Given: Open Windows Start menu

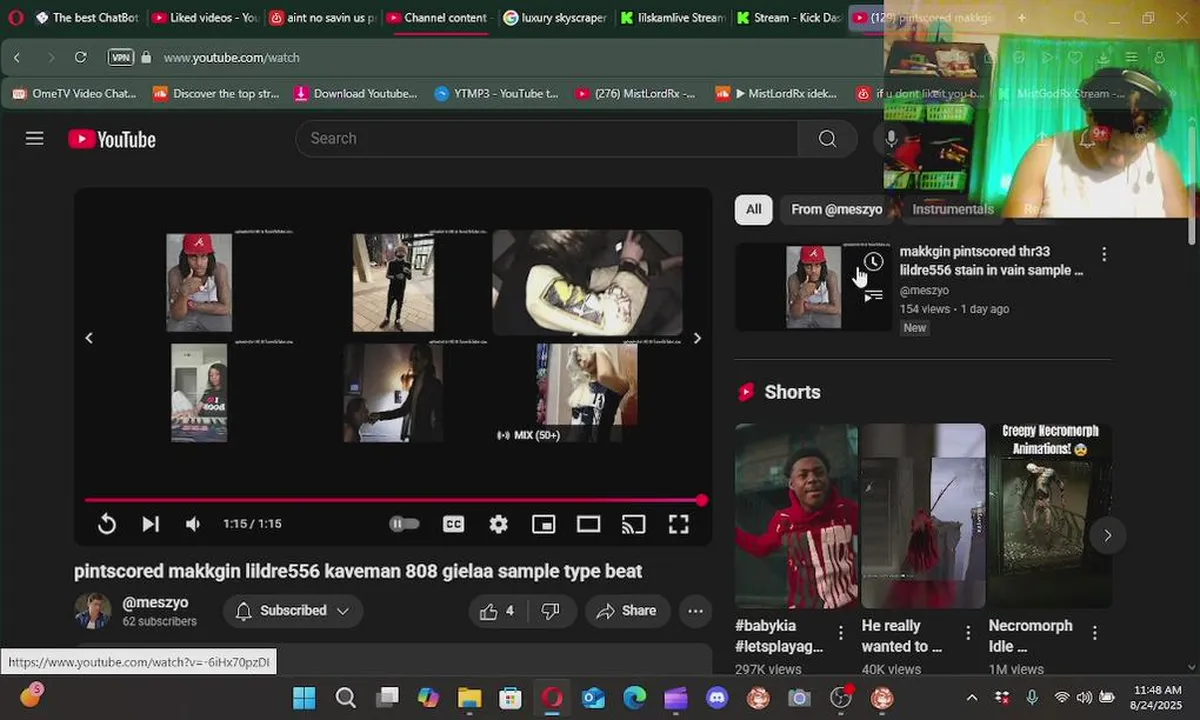Looking at the screenshot, I should 304,698.
